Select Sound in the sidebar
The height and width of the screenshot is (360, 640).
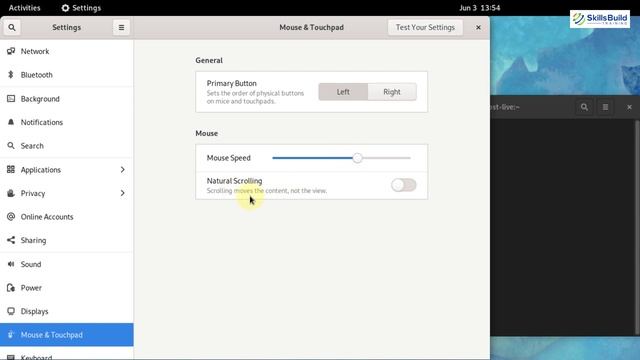[67, 264]
